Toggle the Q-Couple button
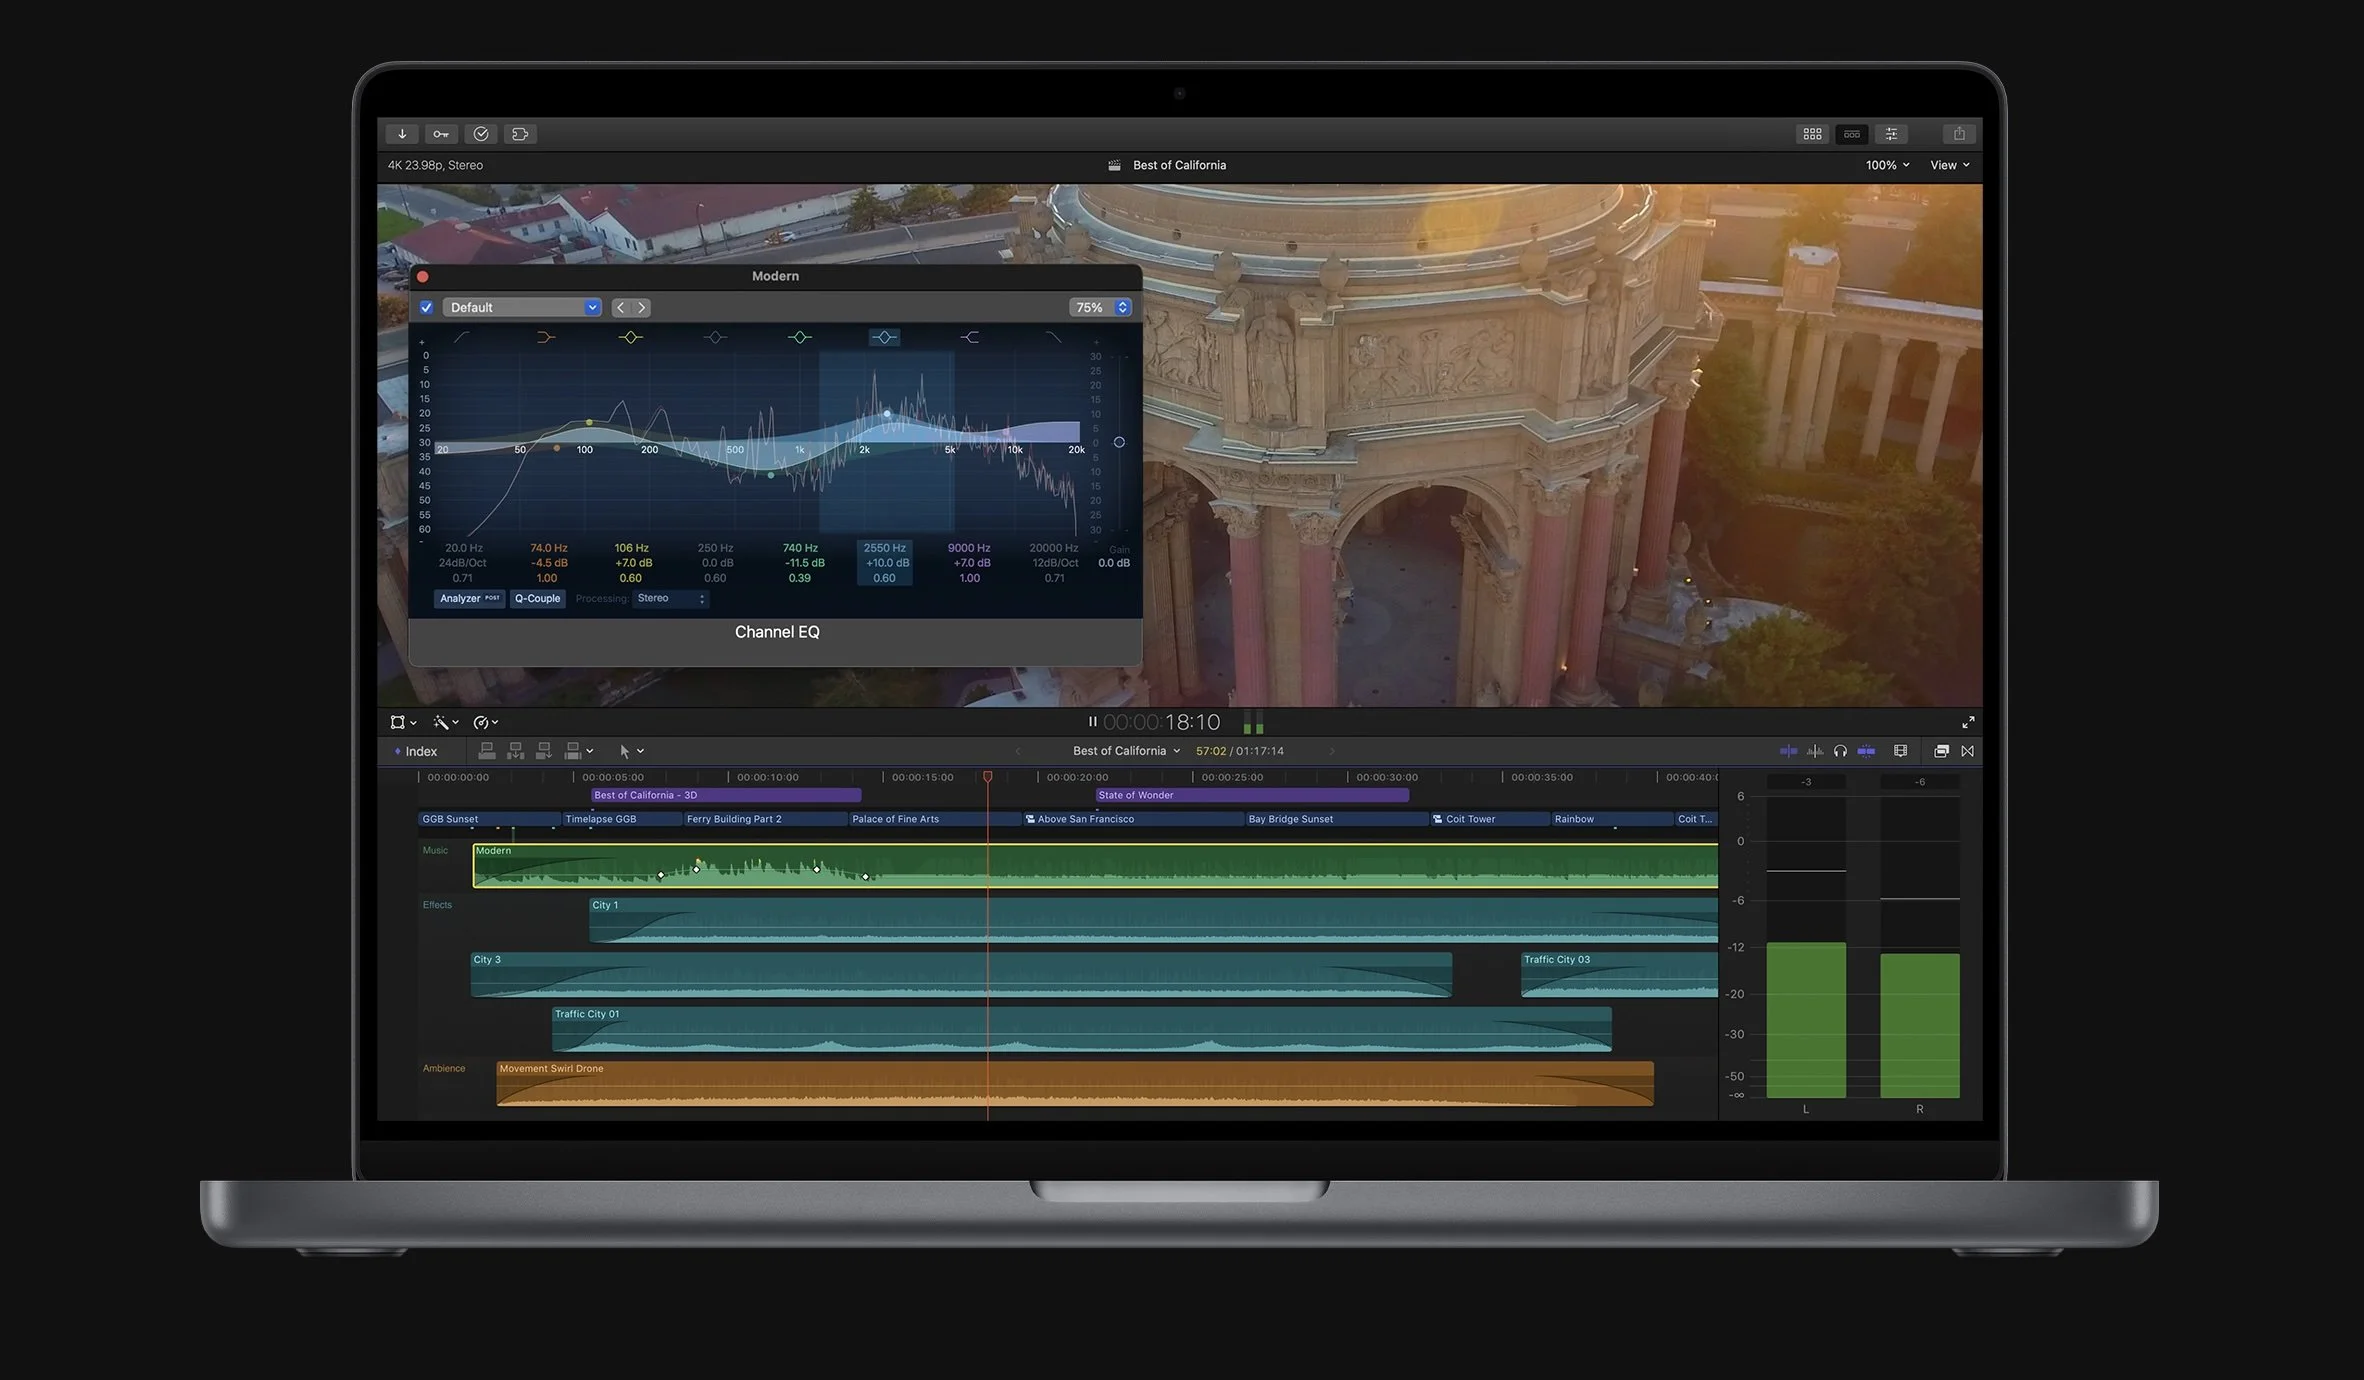 (x=538, y=599)
